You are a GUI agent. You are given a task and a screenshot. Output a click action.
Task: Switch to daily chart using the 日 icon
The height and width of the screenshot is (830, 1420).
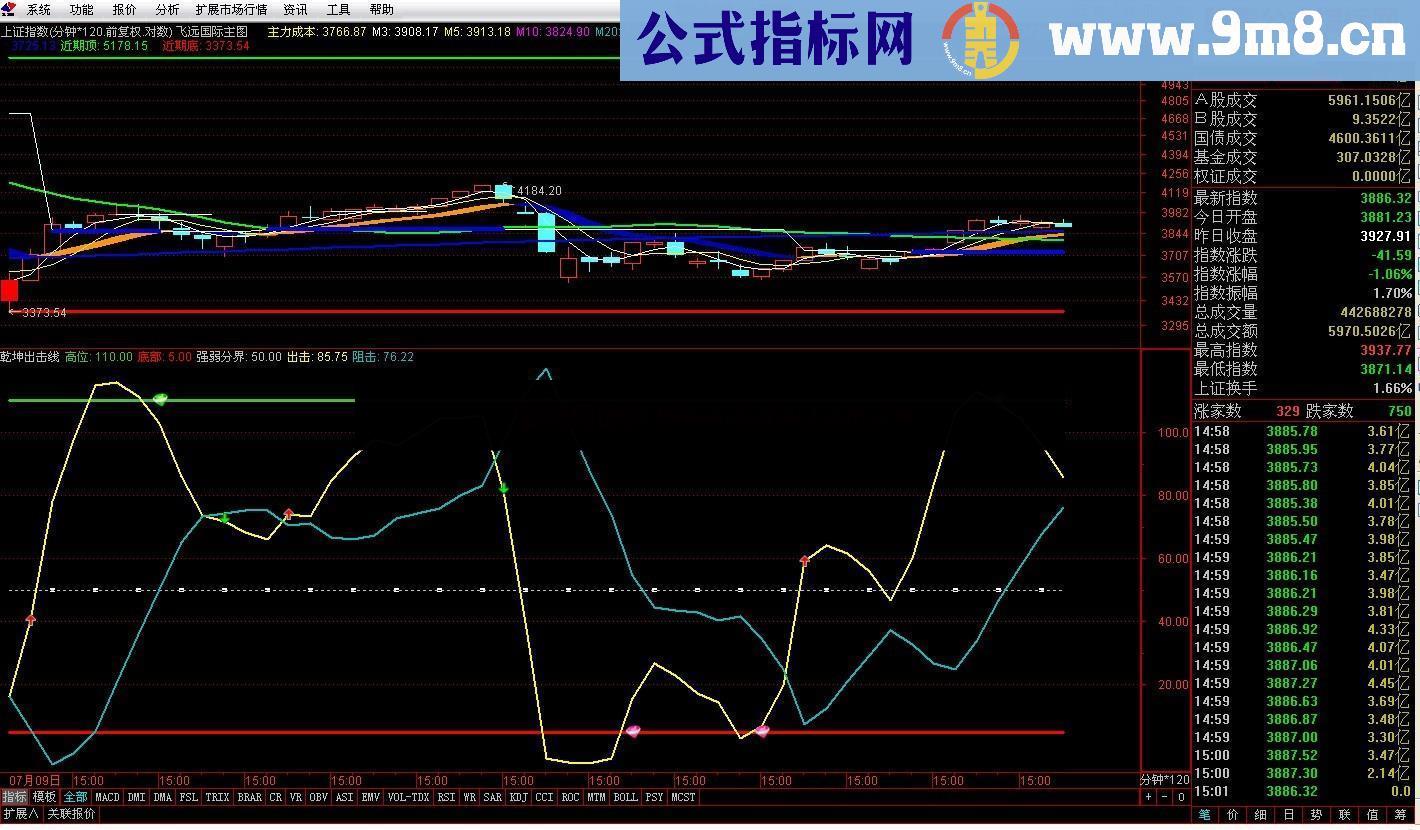tap(1286, 814)
